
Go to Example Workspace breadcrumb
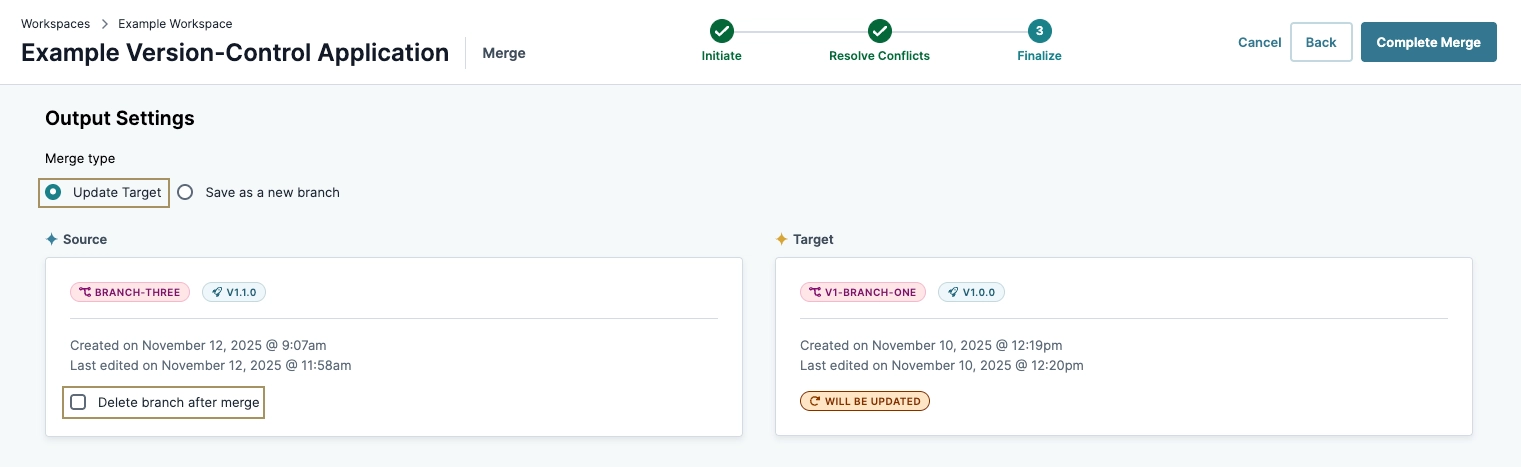[175, 23]
